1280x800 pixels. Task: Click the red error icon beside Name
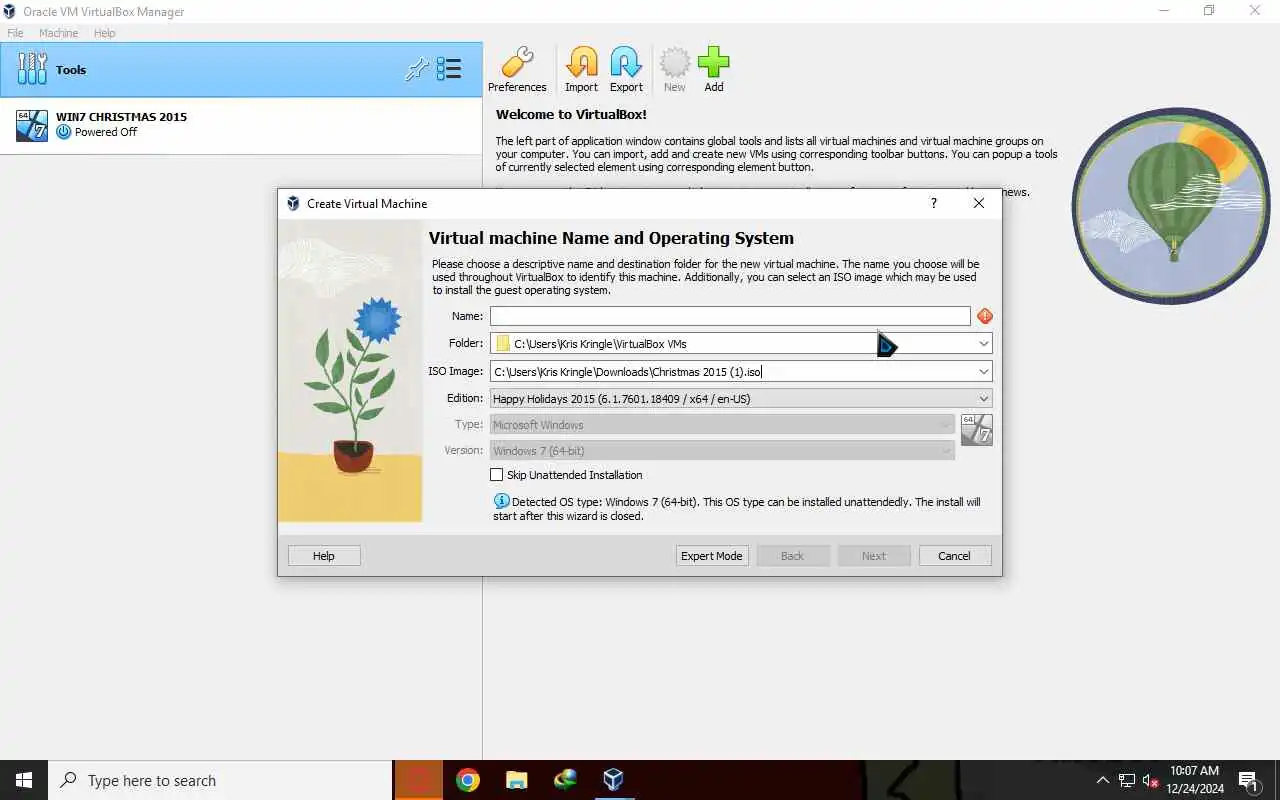985,316
